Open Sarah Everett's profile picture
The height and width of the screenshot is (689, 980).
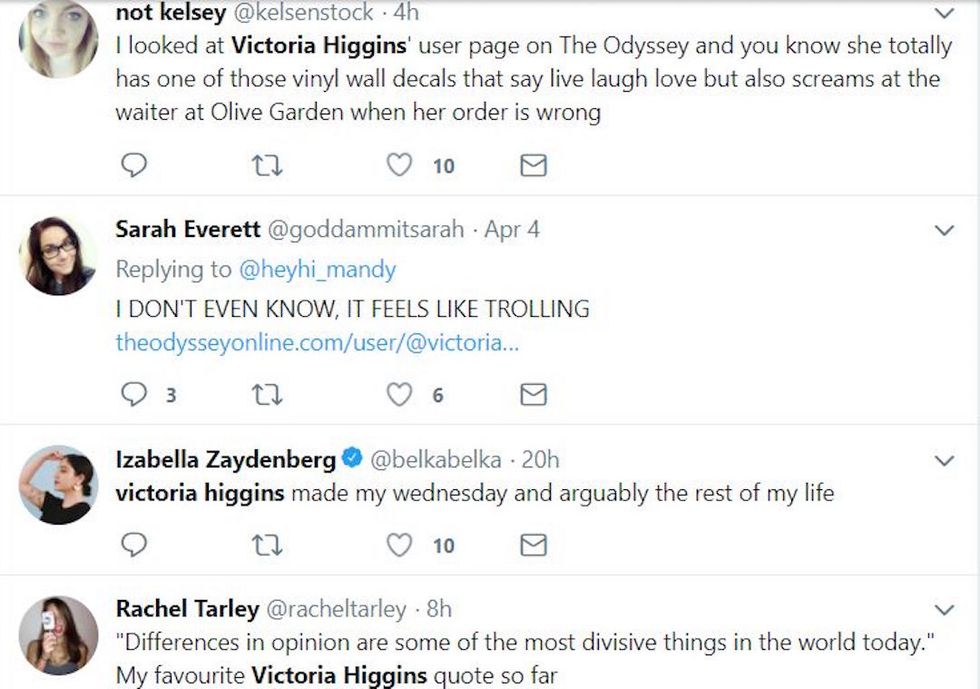point(57,256)
